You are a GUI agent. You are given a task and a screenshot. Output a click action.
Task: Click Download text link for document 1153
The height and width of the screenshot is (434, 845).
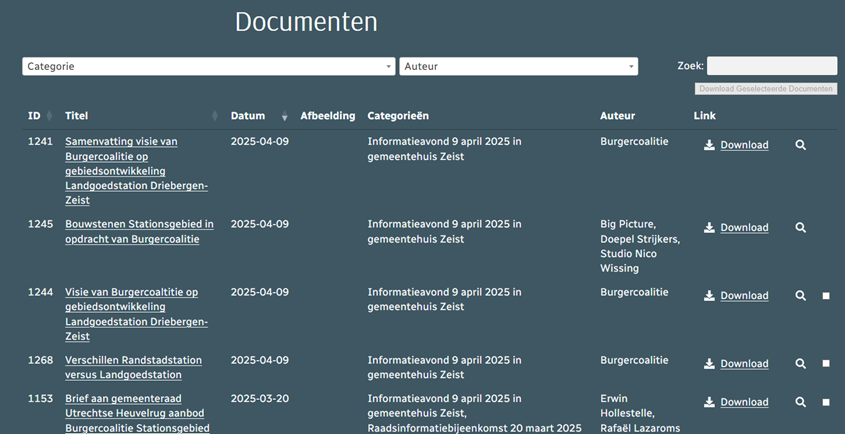coord(744,402)
